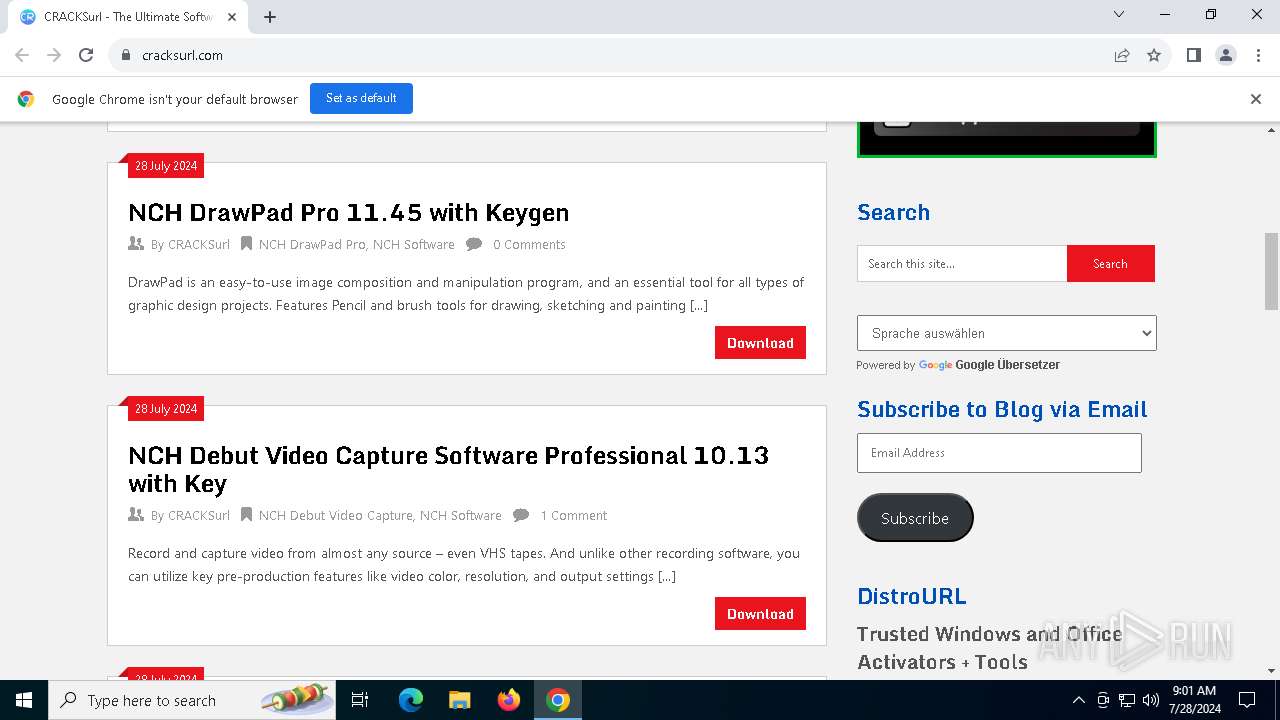Open the Chrome profile avatar menu
Viewport: 1280px width, 720px height.
tap(1226, 55)
